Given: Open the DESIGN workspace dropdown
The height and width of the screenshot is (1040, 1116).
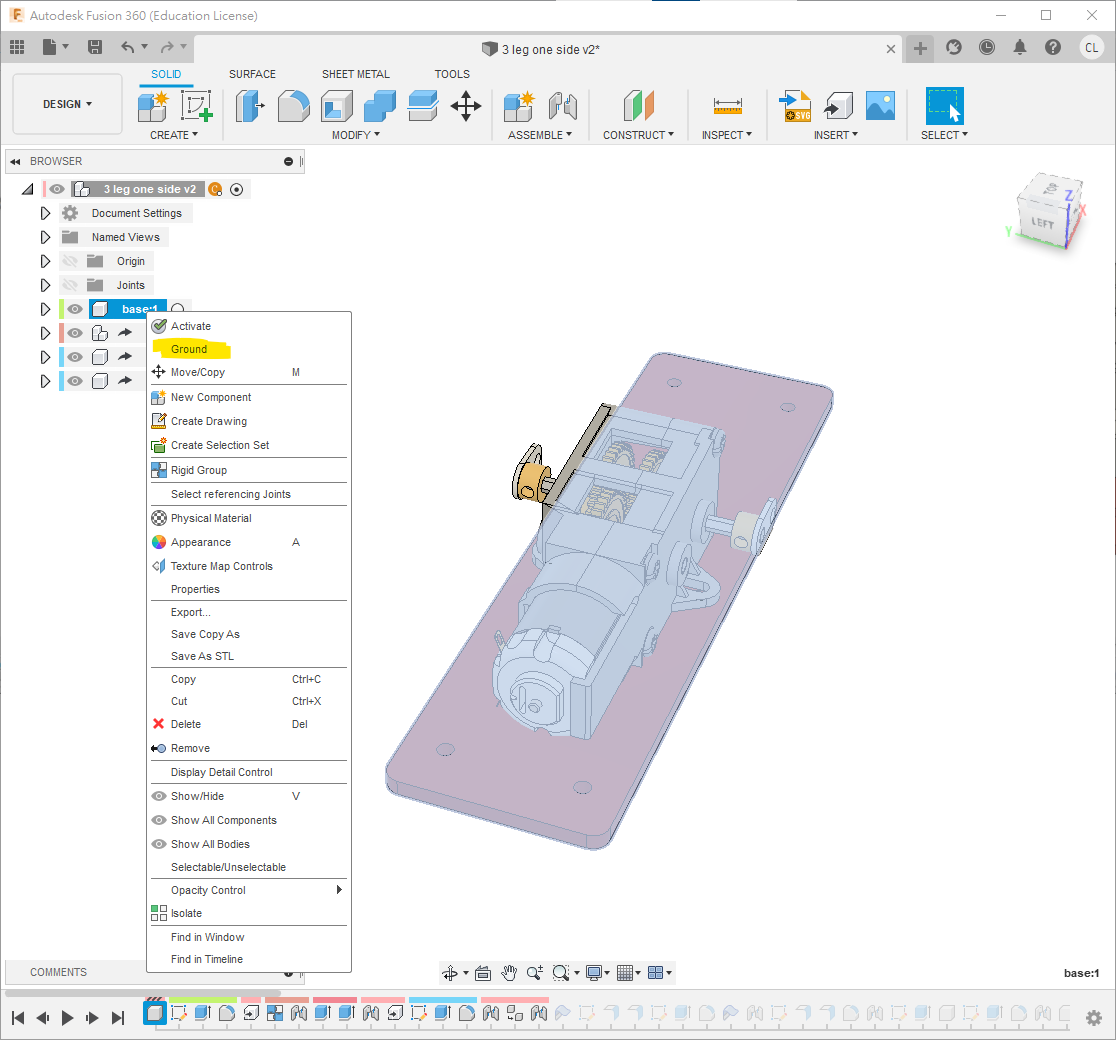Looking at the screenshot, I should click(67, 104).
